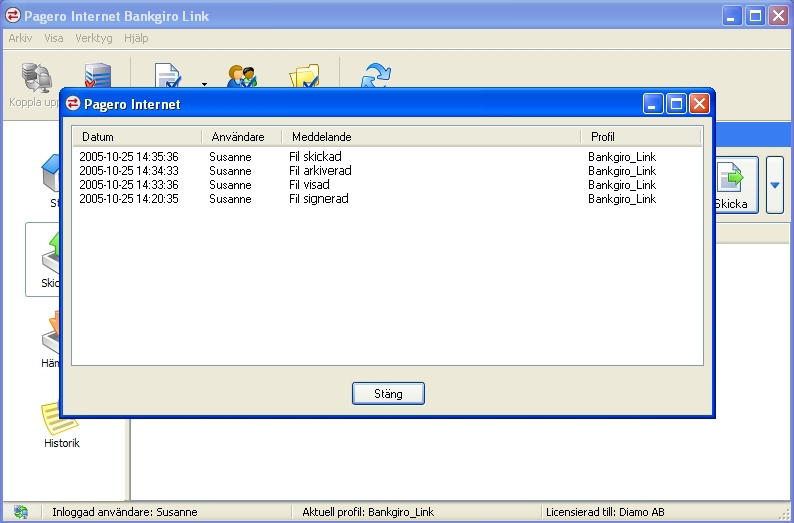Screen dimensions: 794x523
Task: Click the two-users toolbar icon
Action: [242, 76]
